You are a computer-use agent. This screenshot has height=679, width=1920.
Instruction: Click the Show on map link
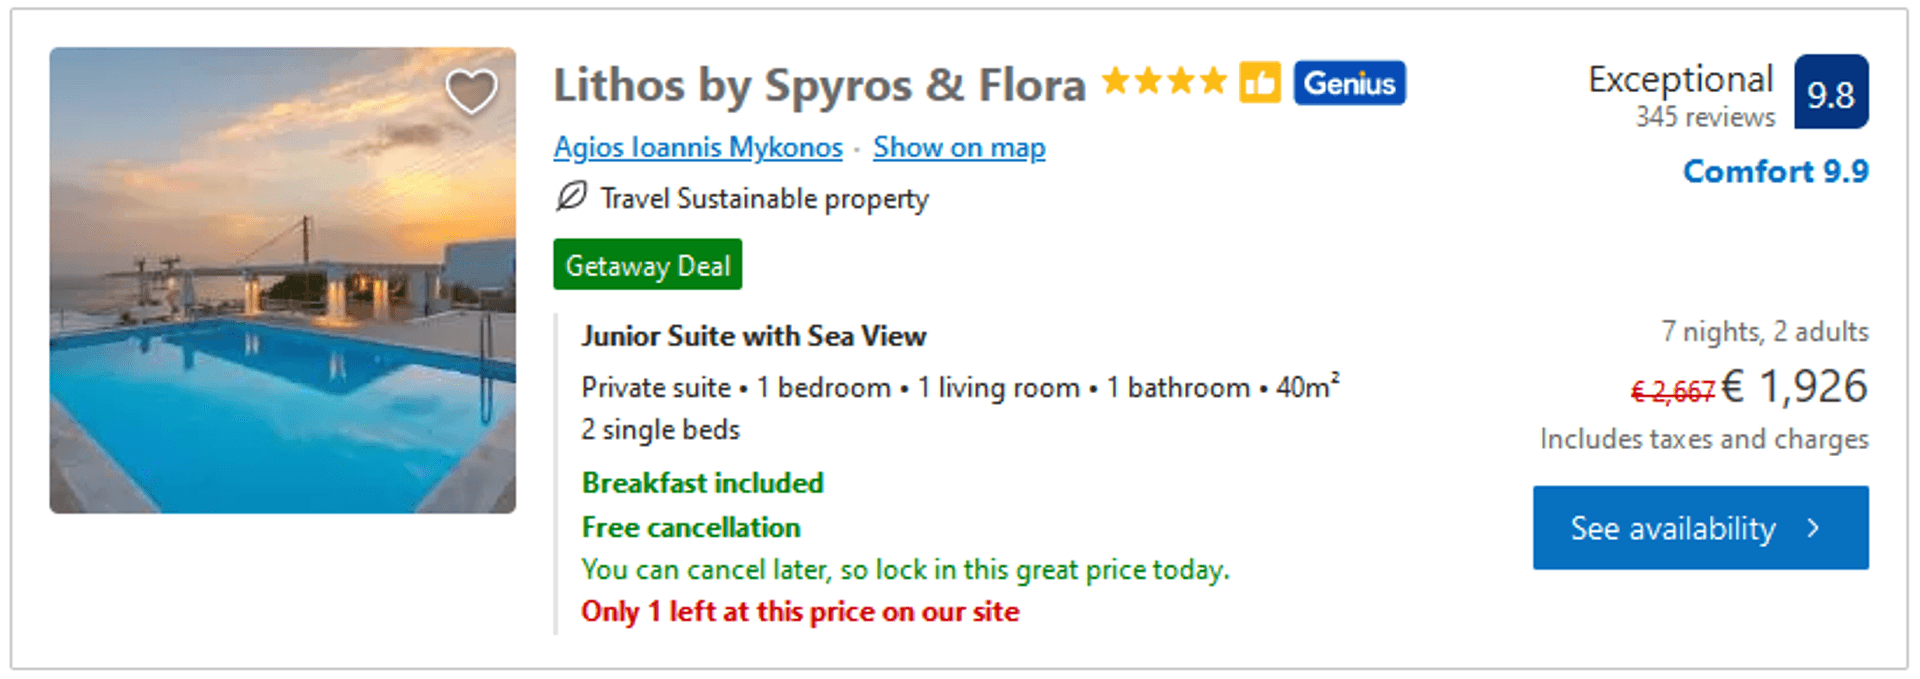(959, 148)
